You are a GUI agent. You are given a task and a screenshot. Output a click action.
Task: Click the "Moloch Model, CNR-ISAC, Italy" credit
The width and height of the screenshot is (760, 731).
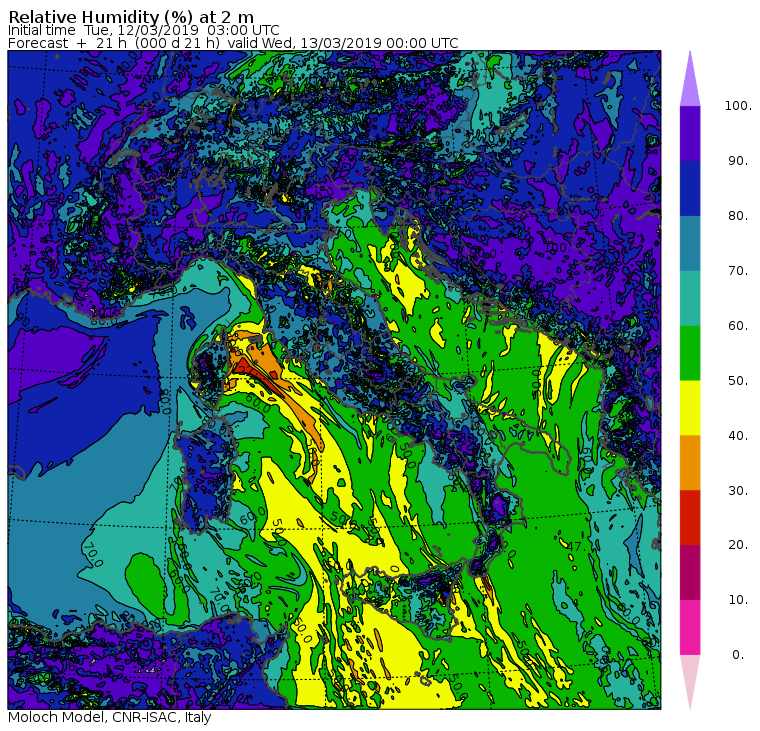(x=110, y=717)
